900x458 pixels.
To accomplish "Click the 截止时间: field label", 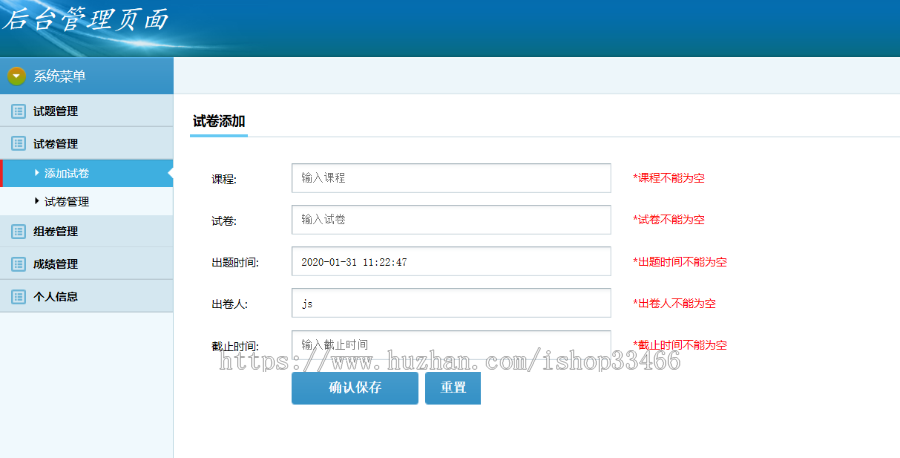I will [235, 346].
